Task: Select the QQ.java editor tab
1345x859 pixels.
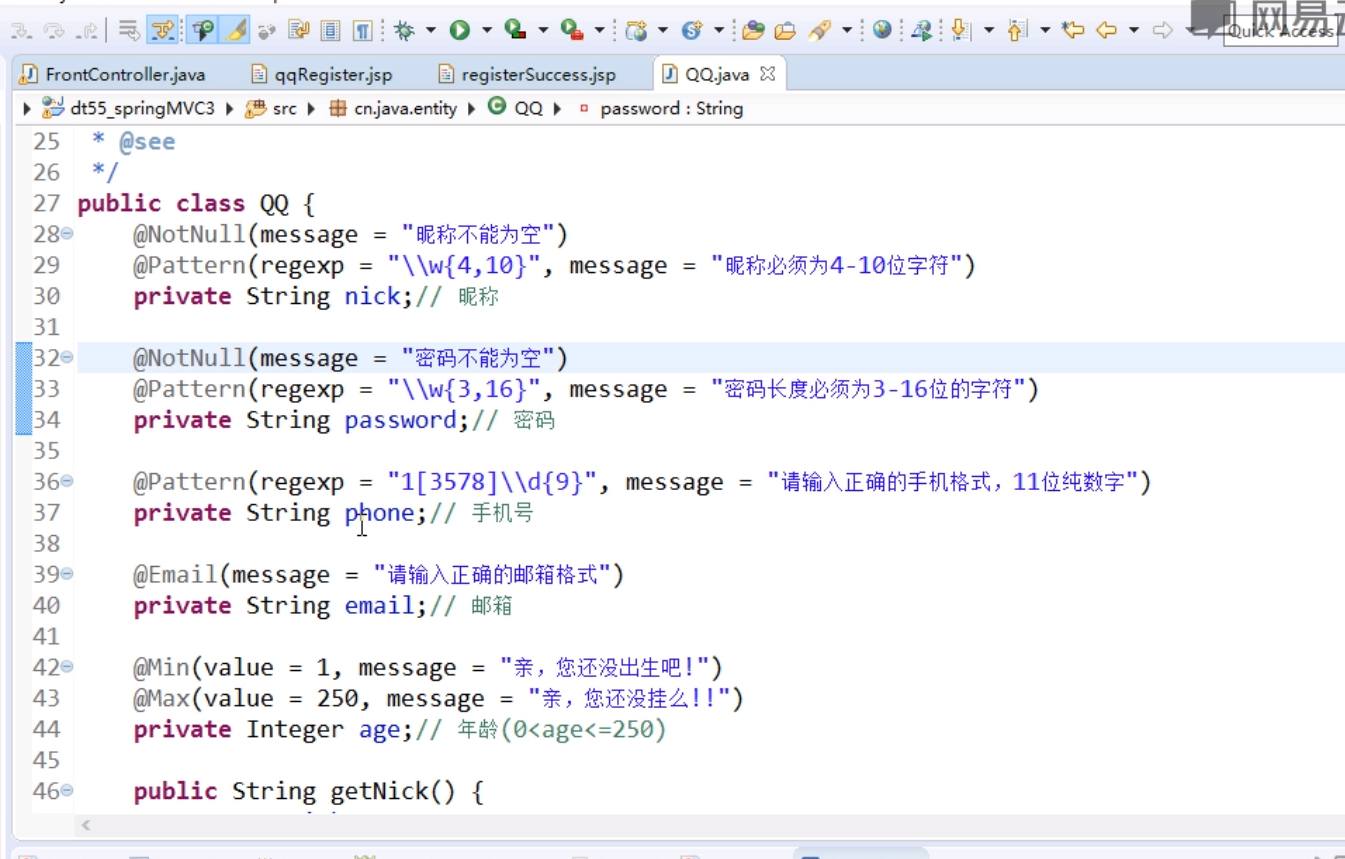Action: point(717,74)
